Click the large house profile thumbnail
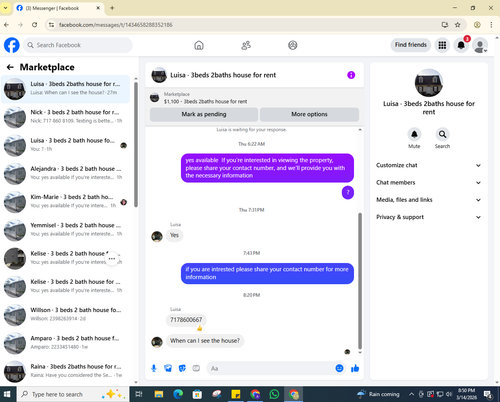Screen dimensions: 500x402 click(x=429, y=83)
